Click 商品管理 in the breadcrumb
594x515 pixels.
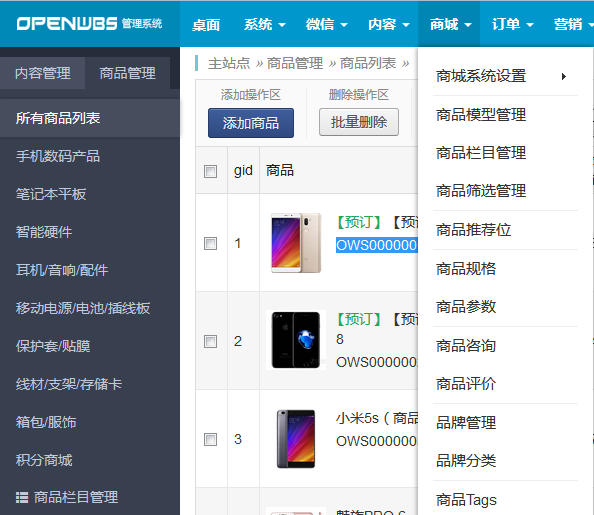coord(295,63)
